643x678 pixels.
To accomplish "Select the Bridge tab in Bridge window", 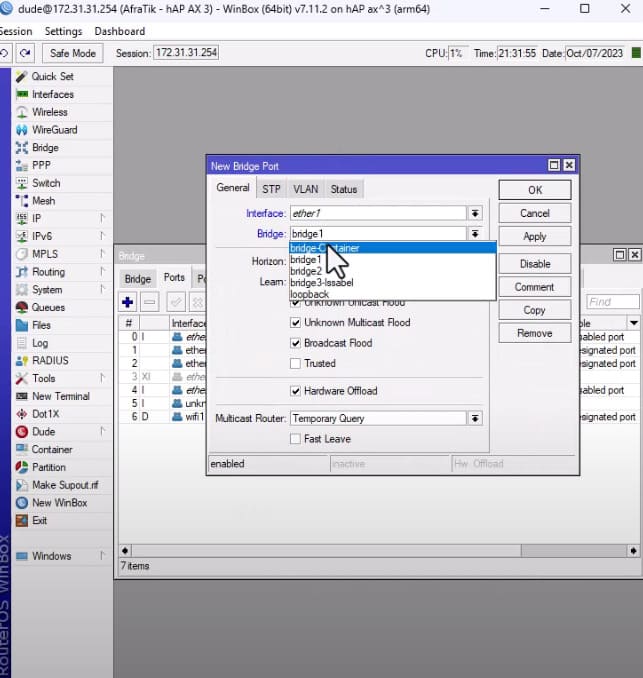I will (138, 279).
